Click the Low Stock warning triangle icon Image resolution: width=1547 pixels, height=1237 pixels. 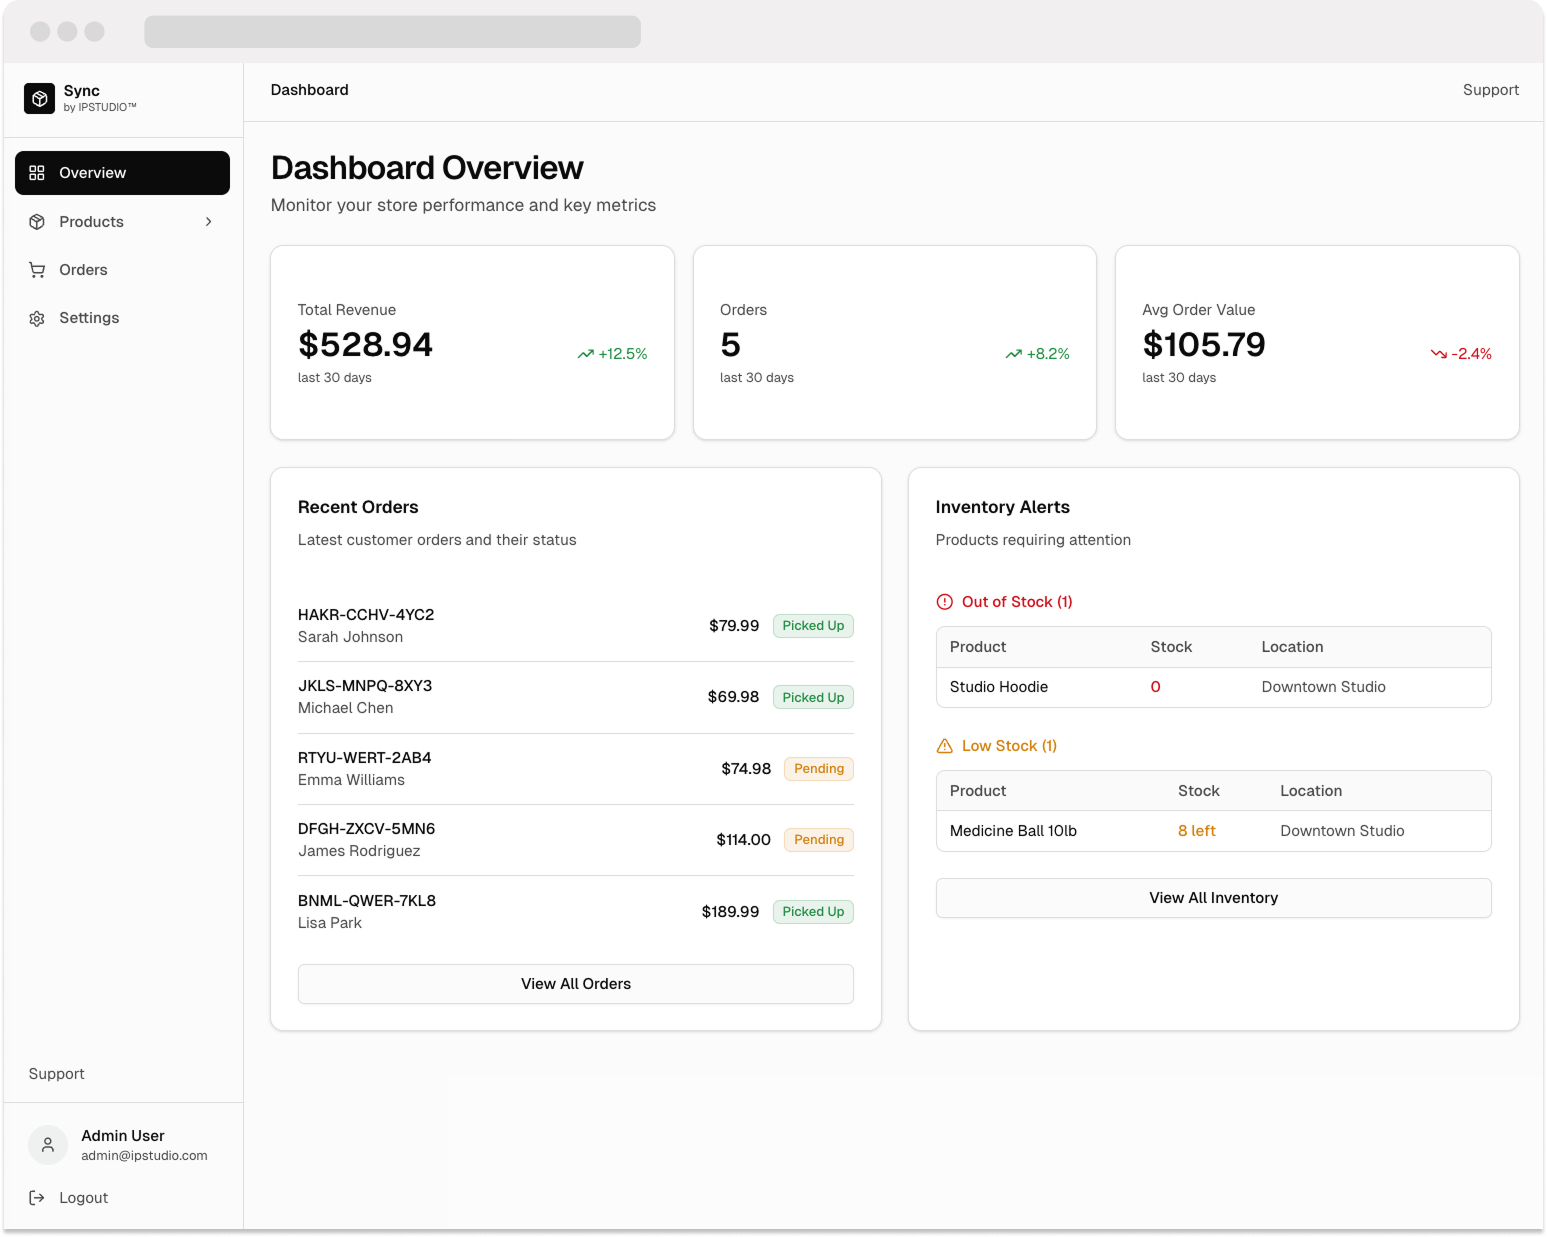coord(944,746)
